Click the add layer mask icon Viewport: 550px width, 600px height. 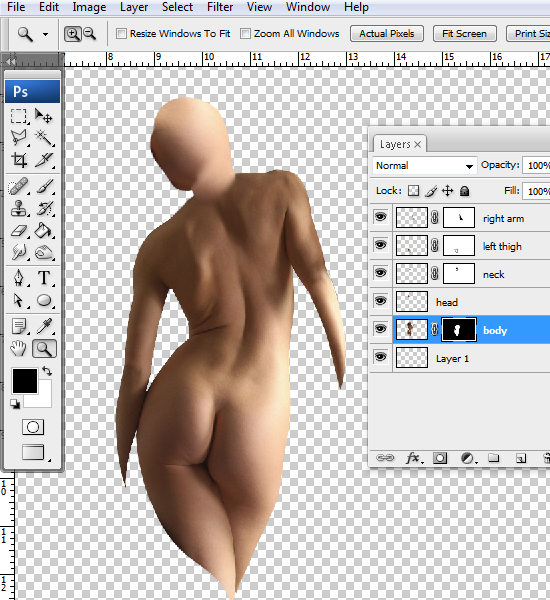[440, 458]
